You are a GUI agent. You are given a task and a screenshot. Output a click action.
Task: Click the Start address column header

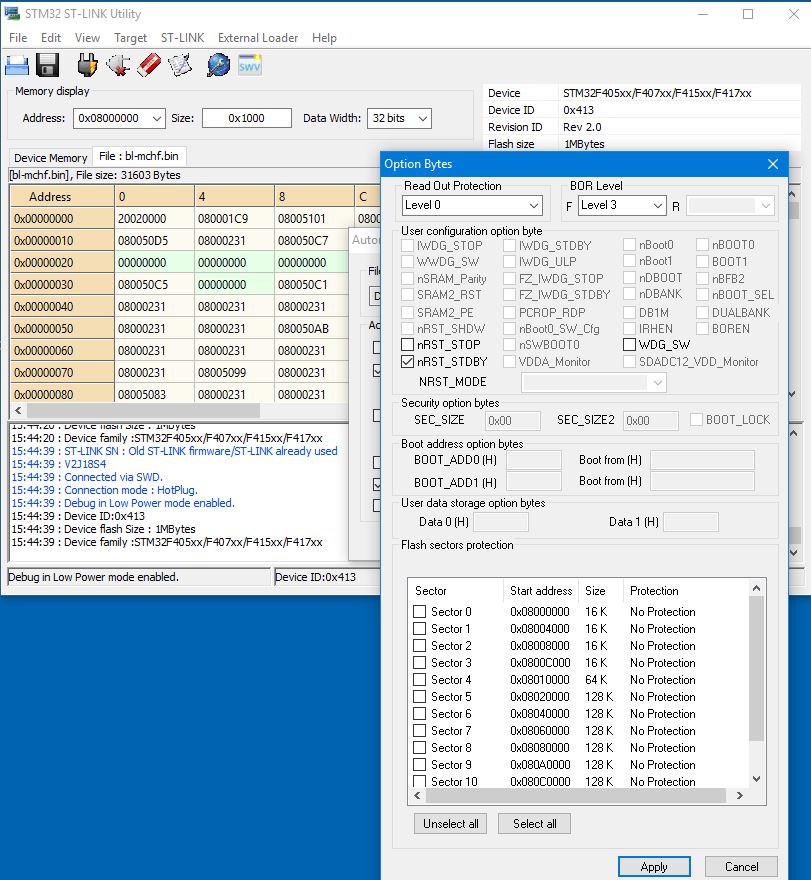point(541,590)
